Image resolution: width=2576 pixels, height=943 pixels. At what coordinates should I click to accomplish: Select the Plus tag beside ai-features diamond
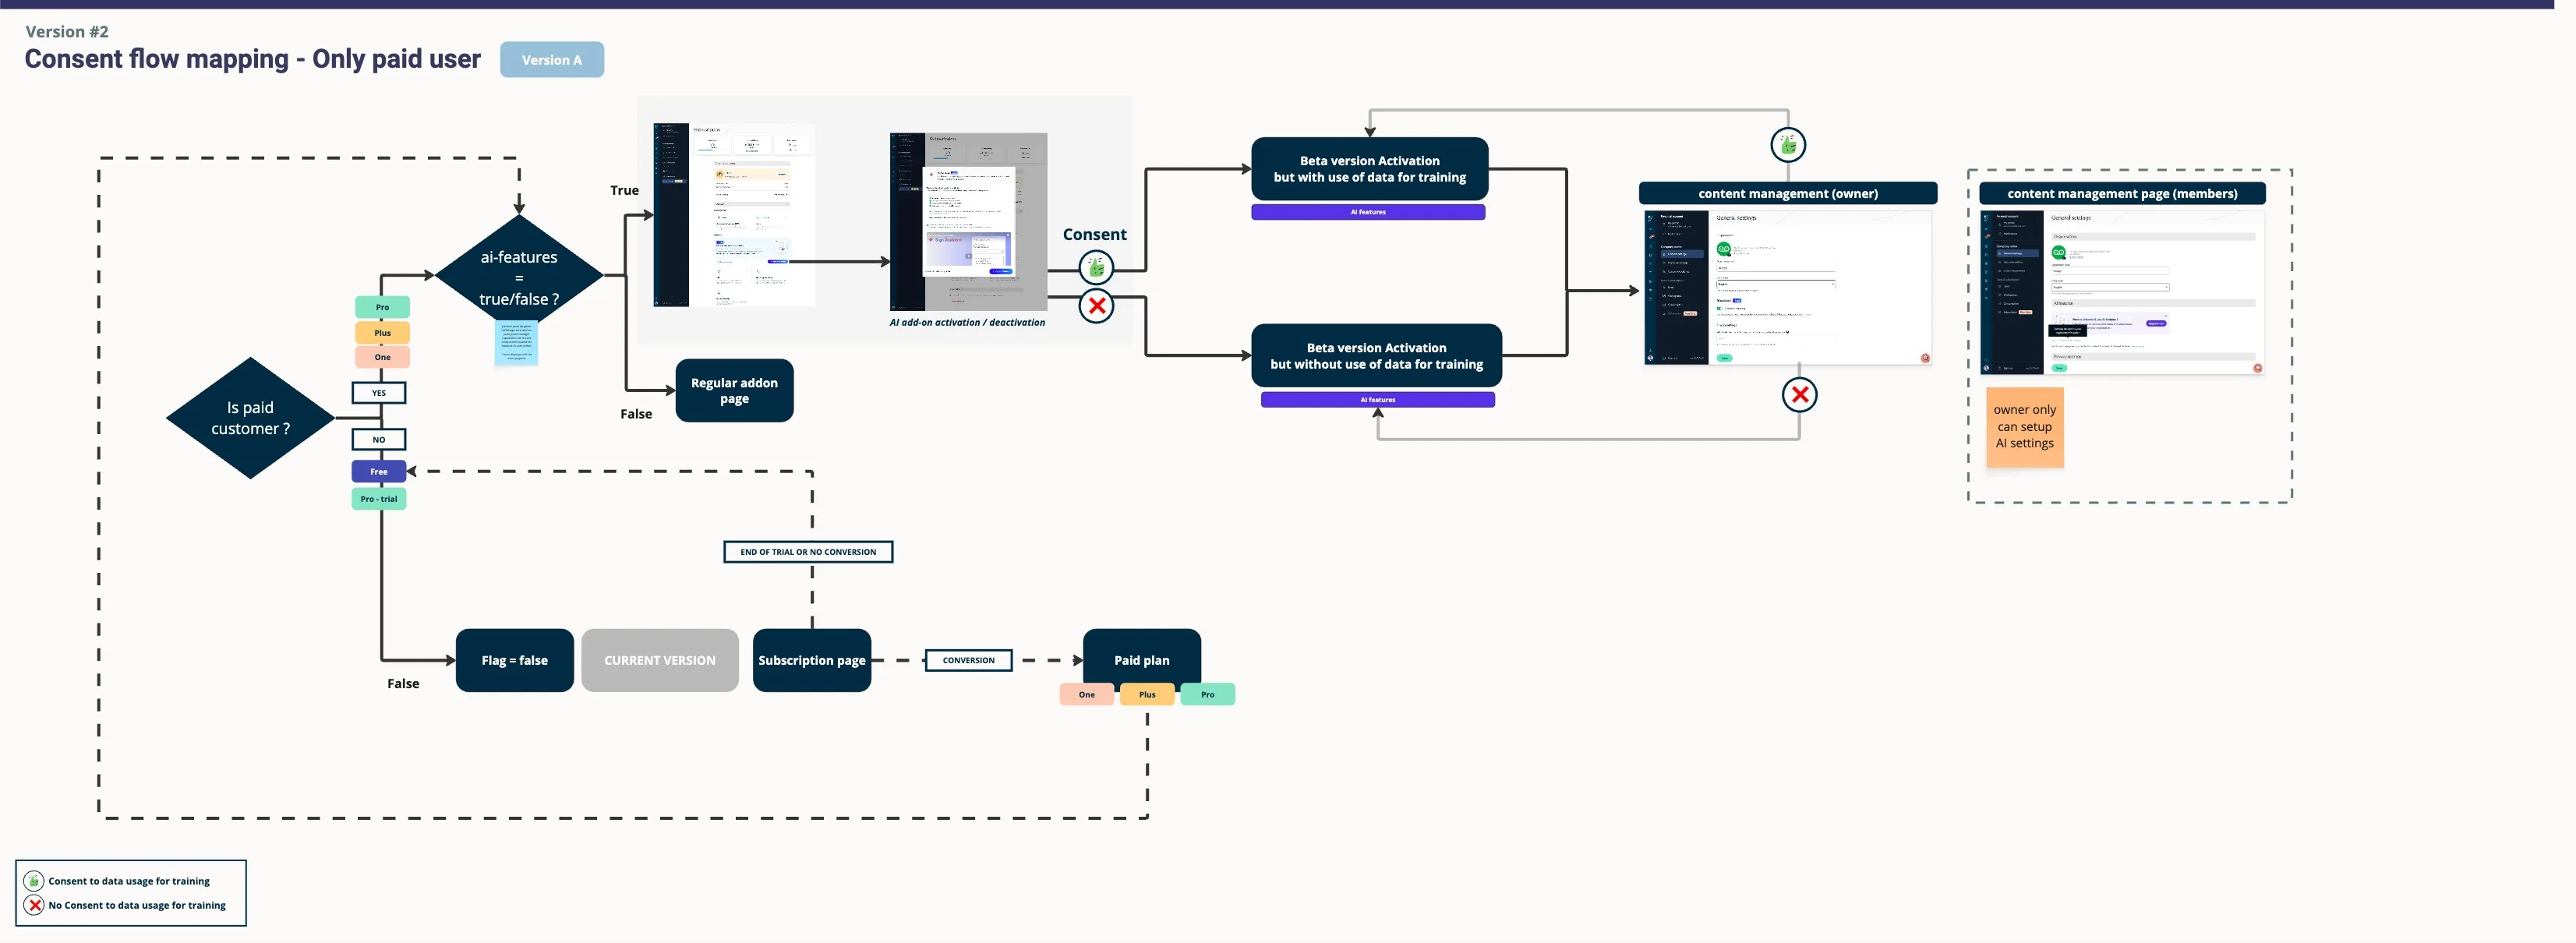[x=382, y=332]
